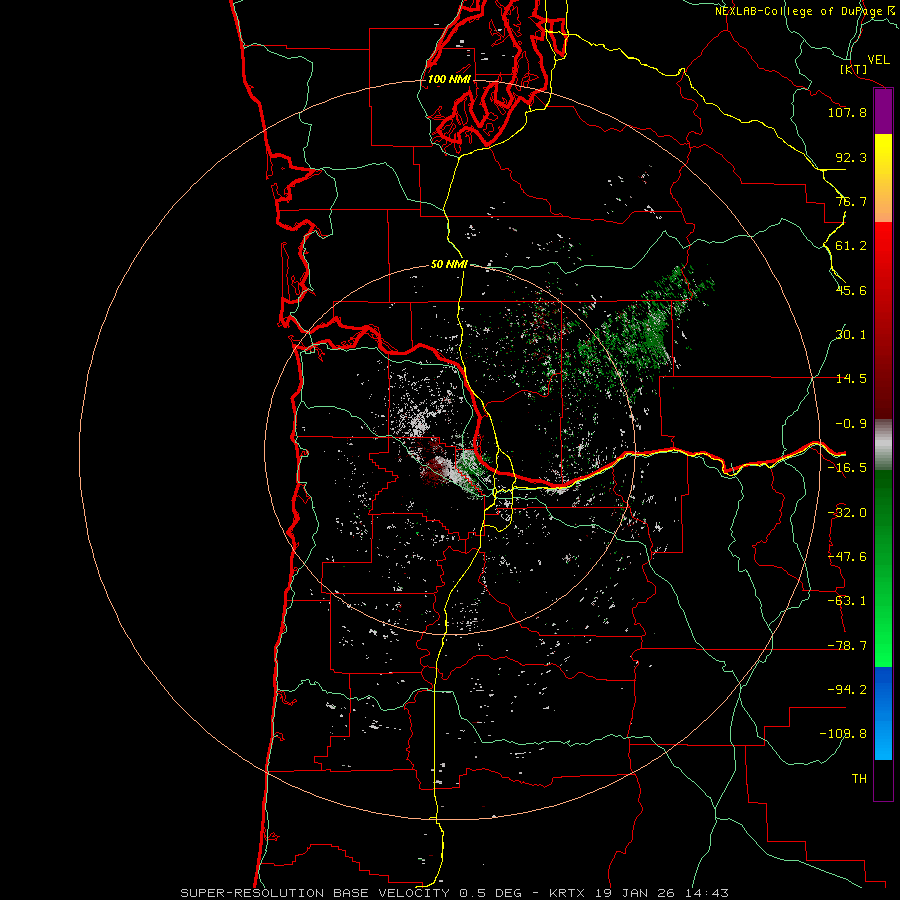Image resolution: width=900 pixels, height=900 pixels.
Task: Click the 61.2 velocity scale value
Action: [x=851, y=246]
